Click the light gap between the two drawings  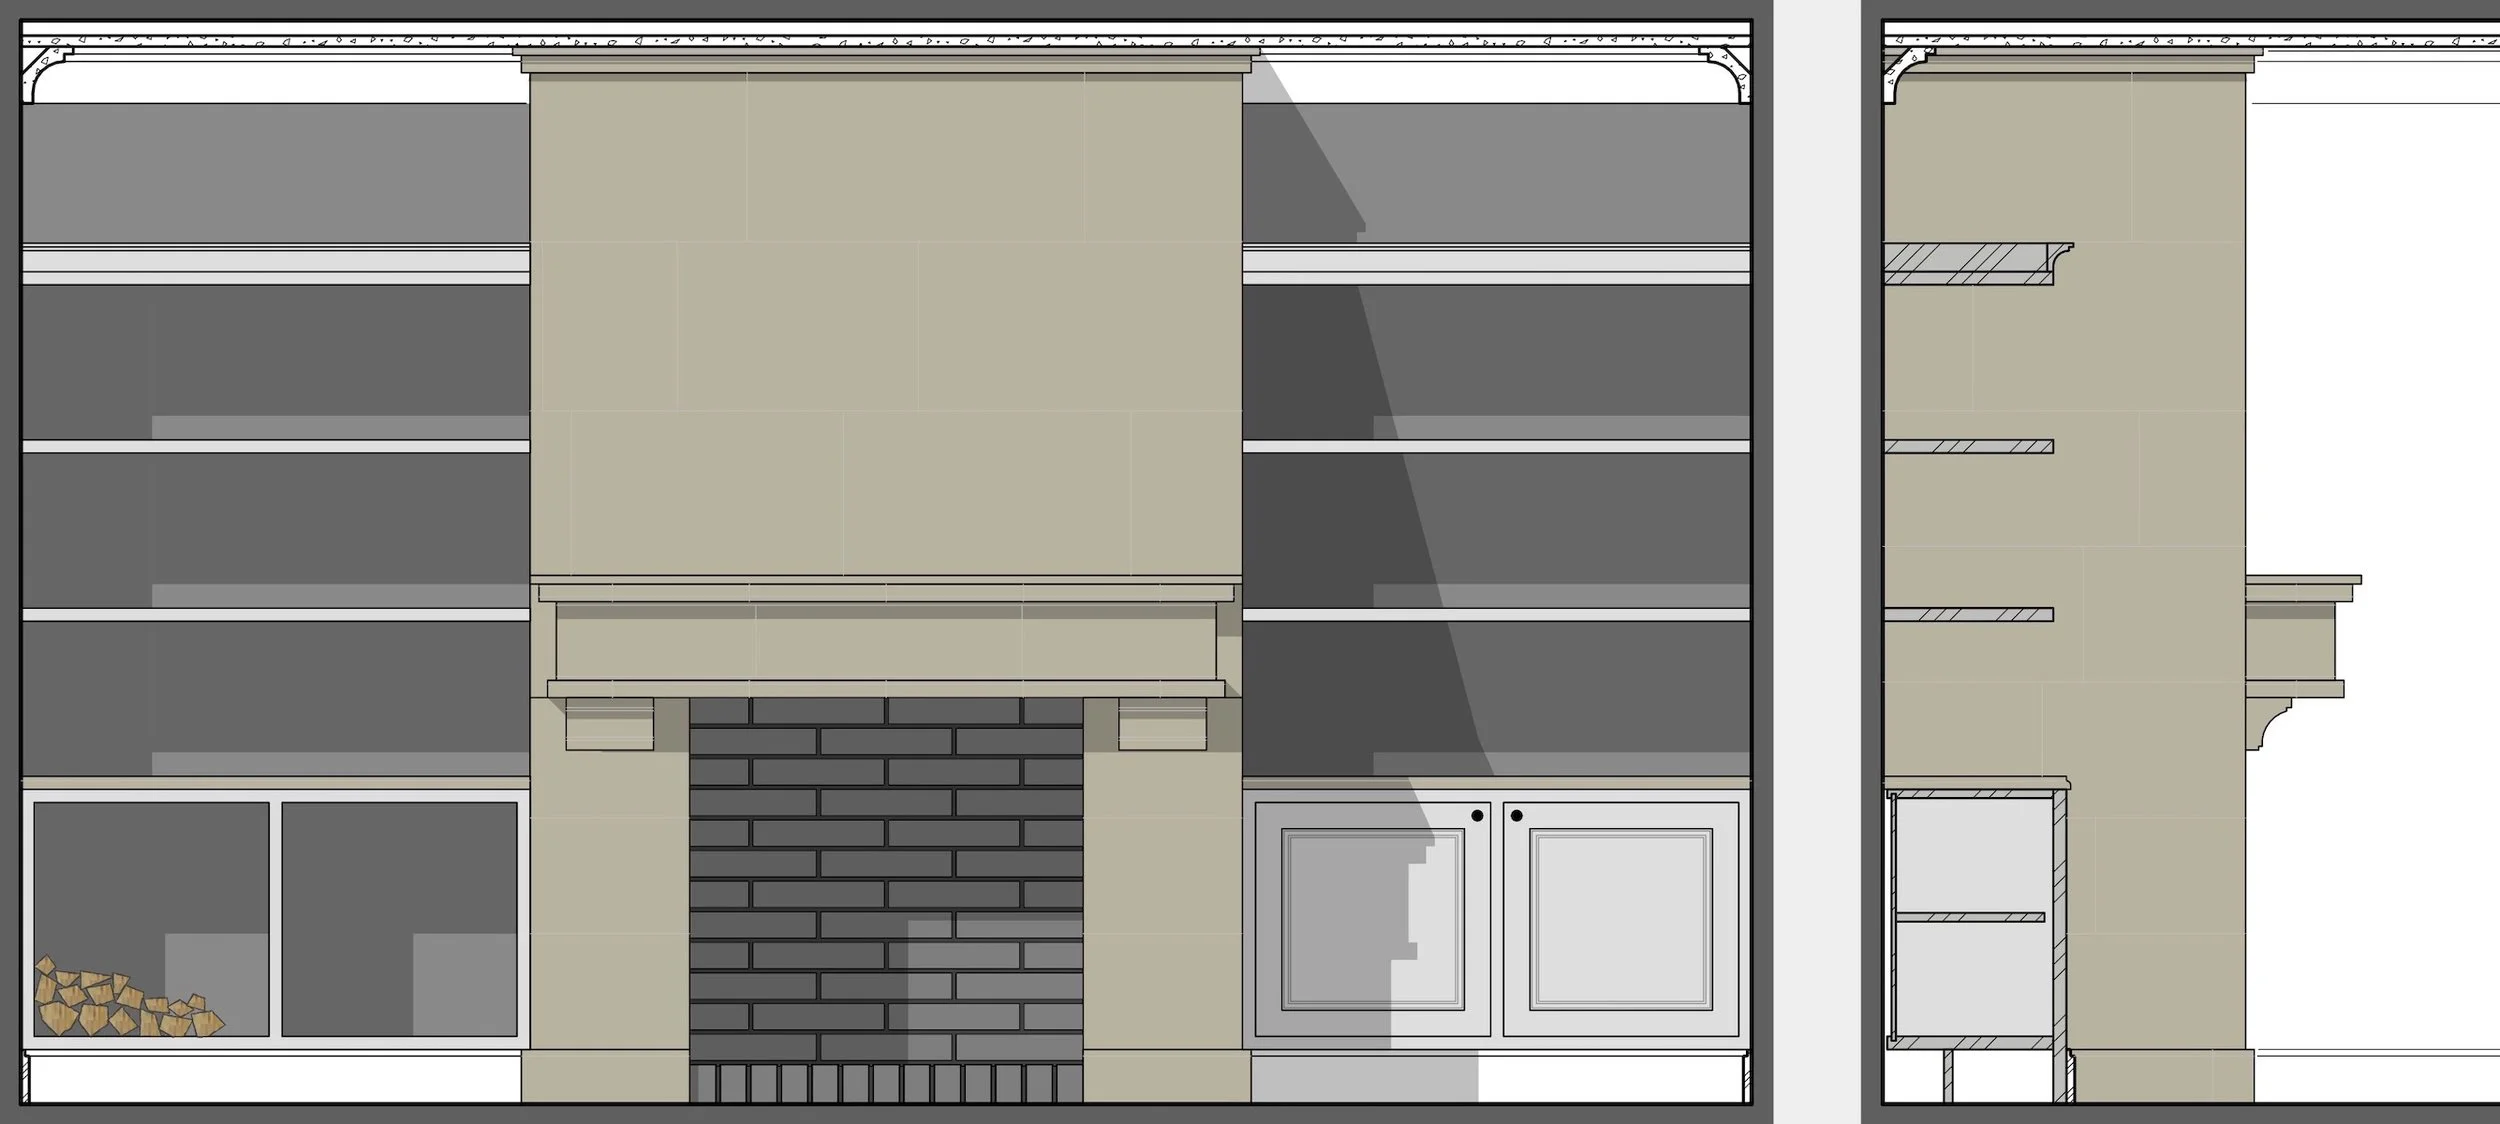1816,562
